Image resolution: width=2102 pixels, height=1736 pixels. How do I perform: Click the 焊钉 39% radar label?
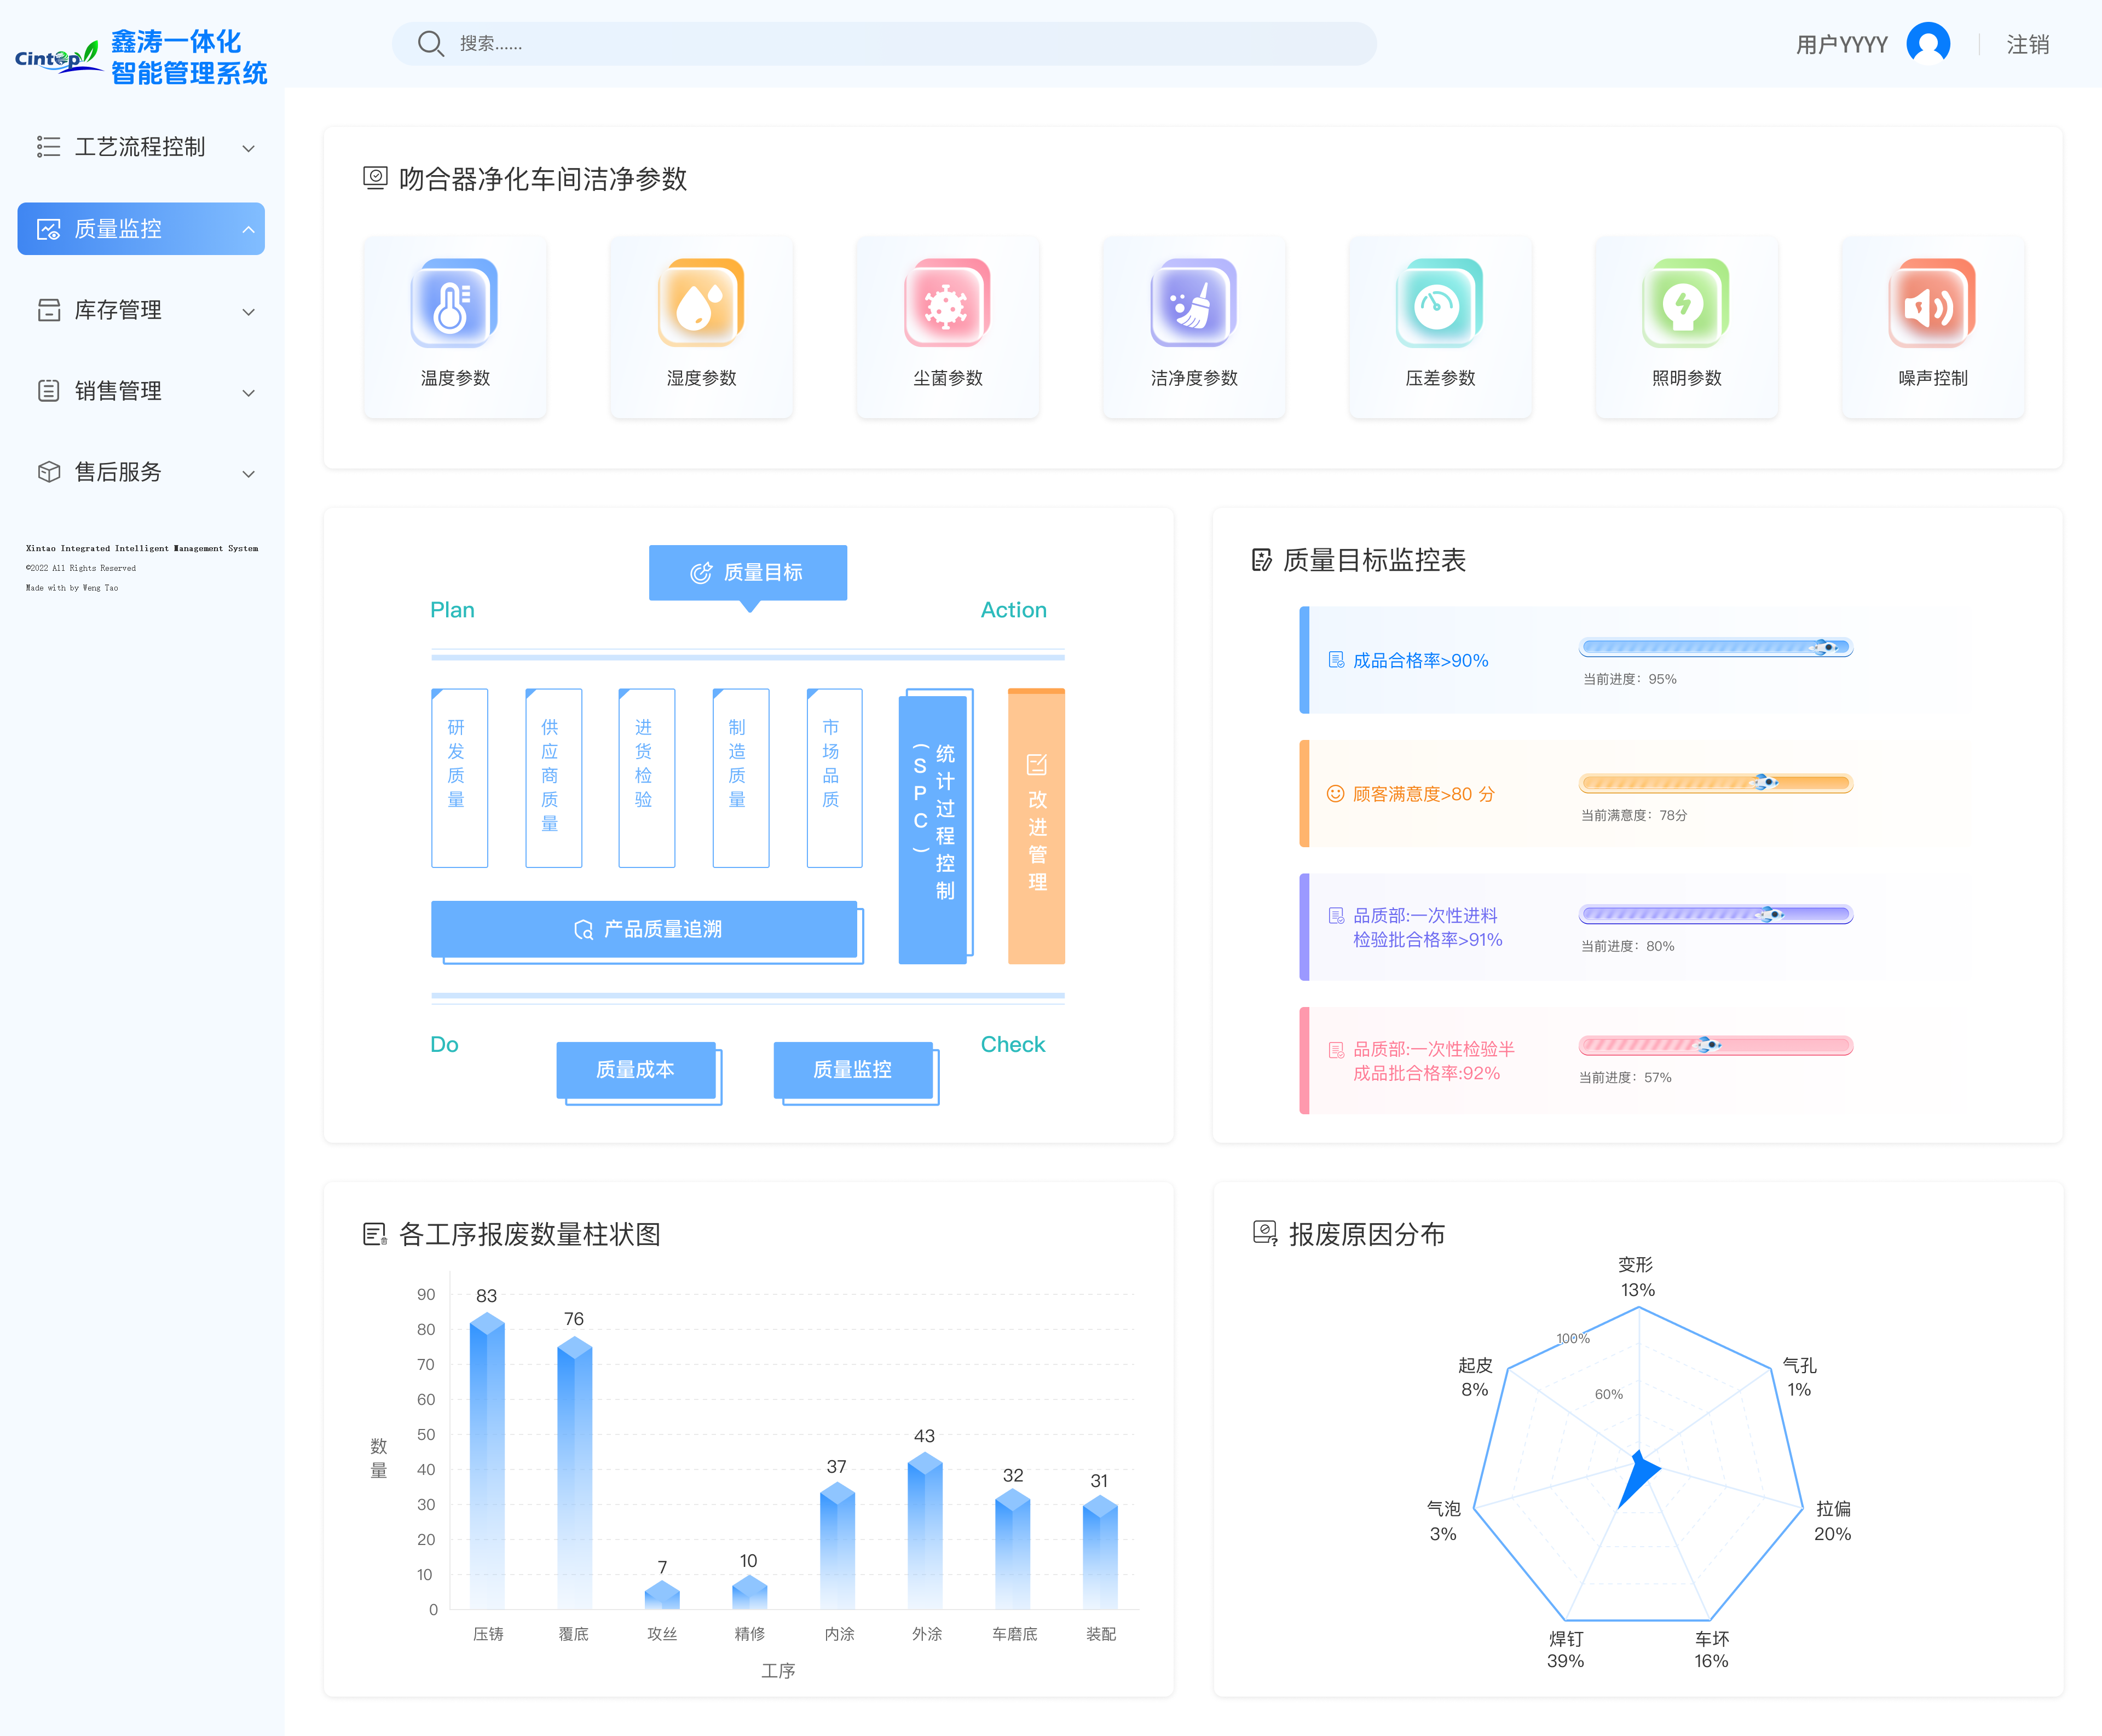1566,1650
